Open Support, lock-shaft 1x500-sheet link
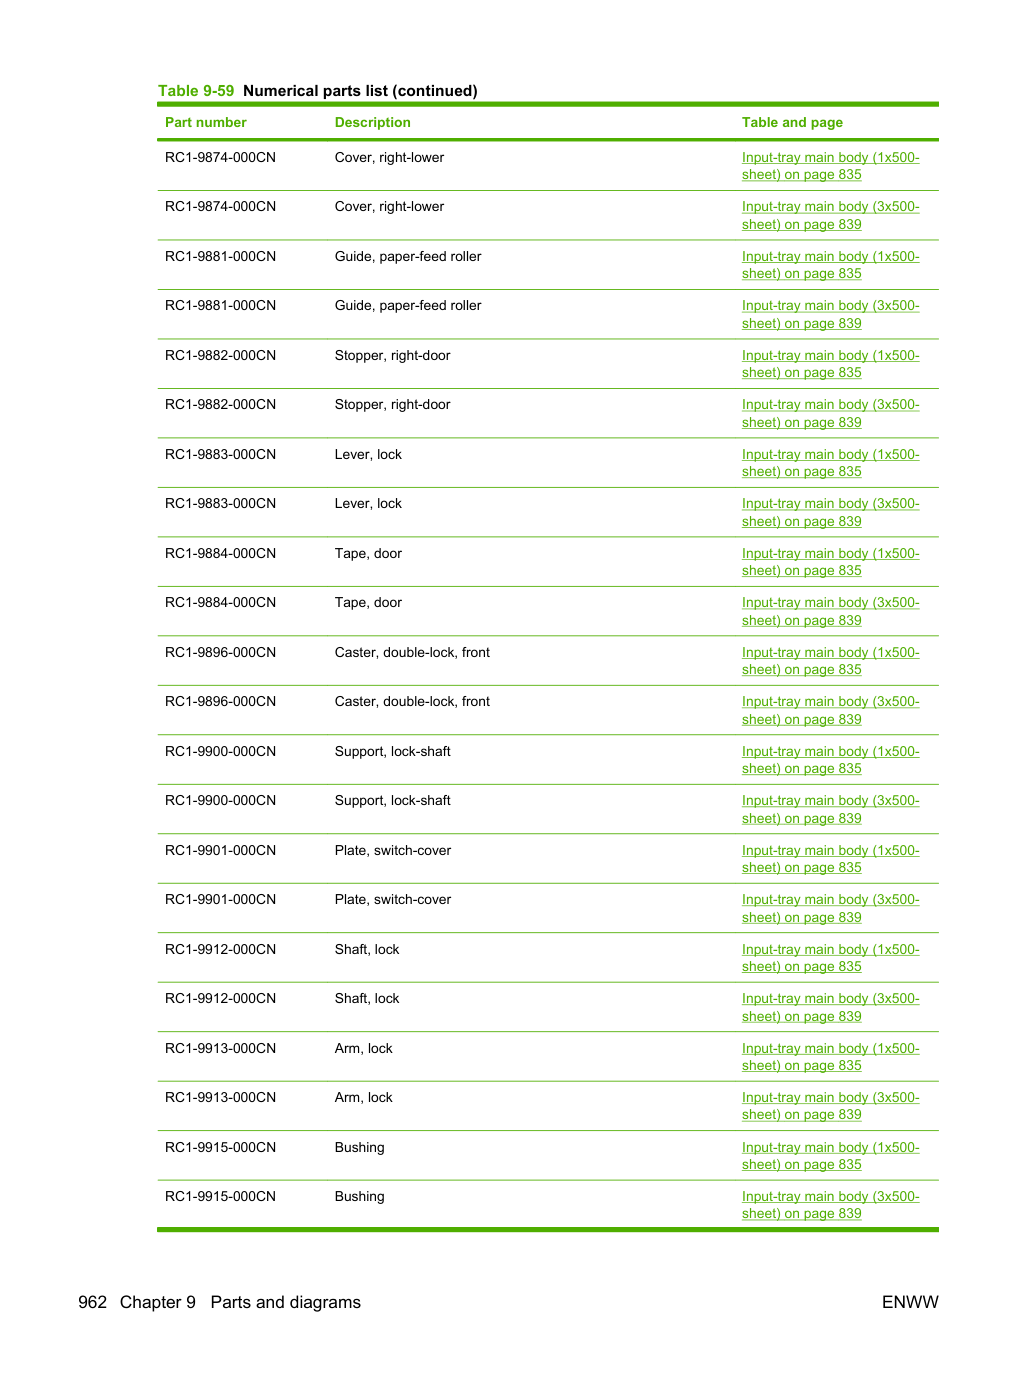 [830, 760]
